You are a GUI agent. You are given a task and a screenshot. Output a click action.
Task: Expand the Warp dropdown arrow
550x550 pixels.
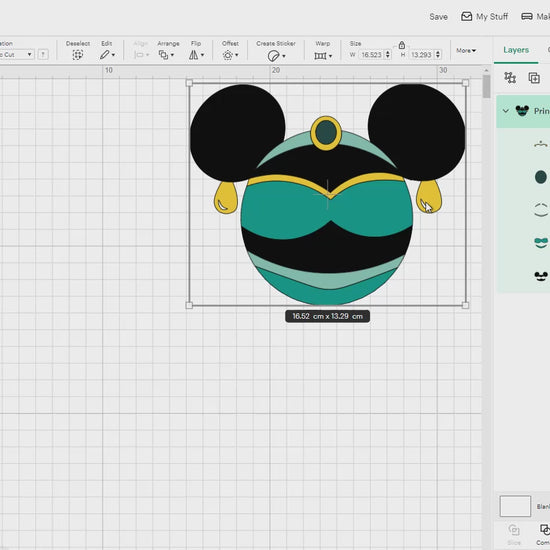click(330, 56)
